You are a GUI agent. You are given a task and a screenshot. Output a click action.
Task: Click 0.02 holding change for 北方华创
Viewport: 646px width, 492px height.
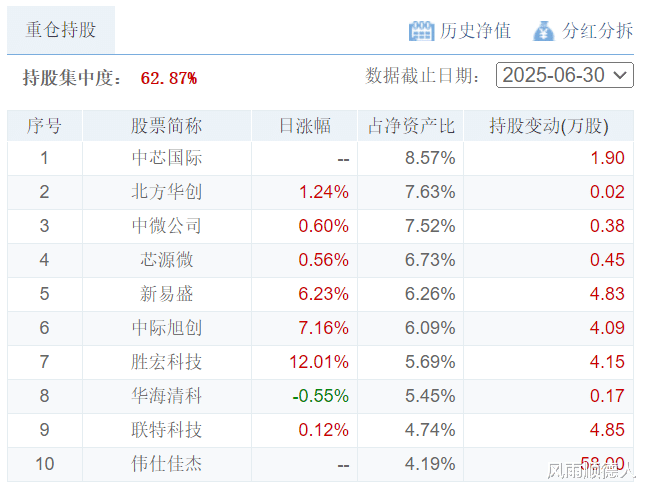(x=607, y=192)
